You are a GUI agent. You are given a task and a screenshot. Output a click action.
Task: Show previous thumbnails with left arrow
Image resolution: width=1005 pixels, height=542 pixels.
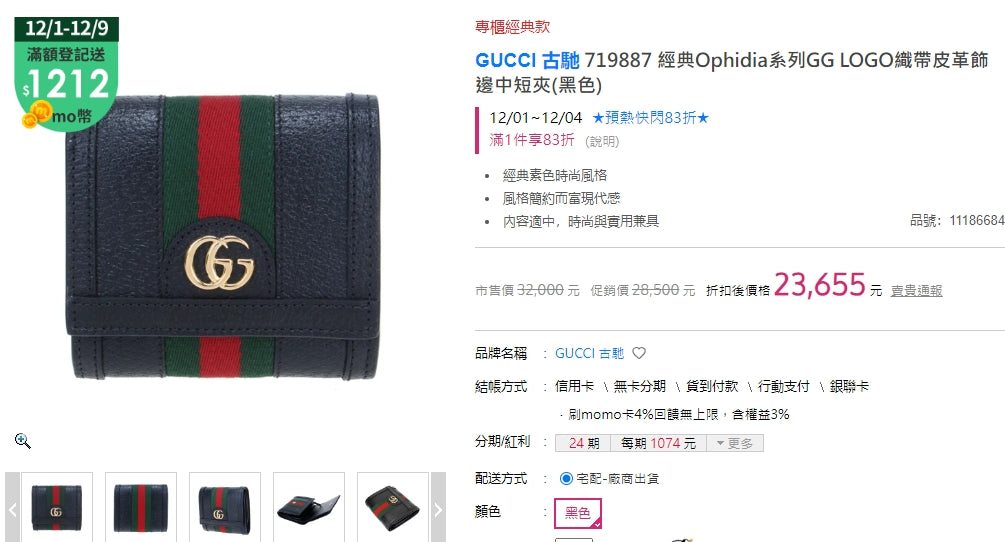pyautogui.click(x=12, y=509)
